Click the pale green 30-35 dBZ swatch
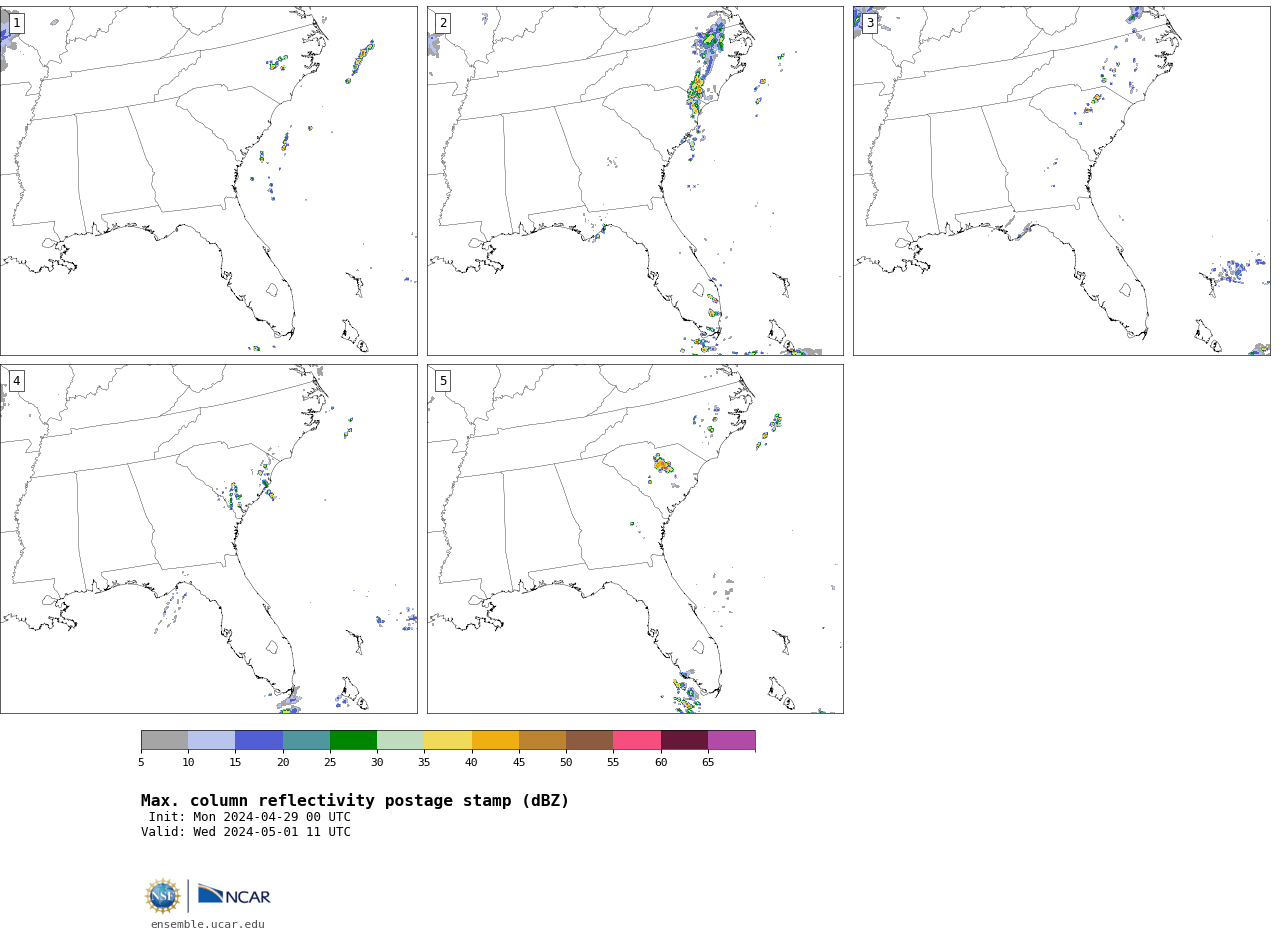 (400, 740)
